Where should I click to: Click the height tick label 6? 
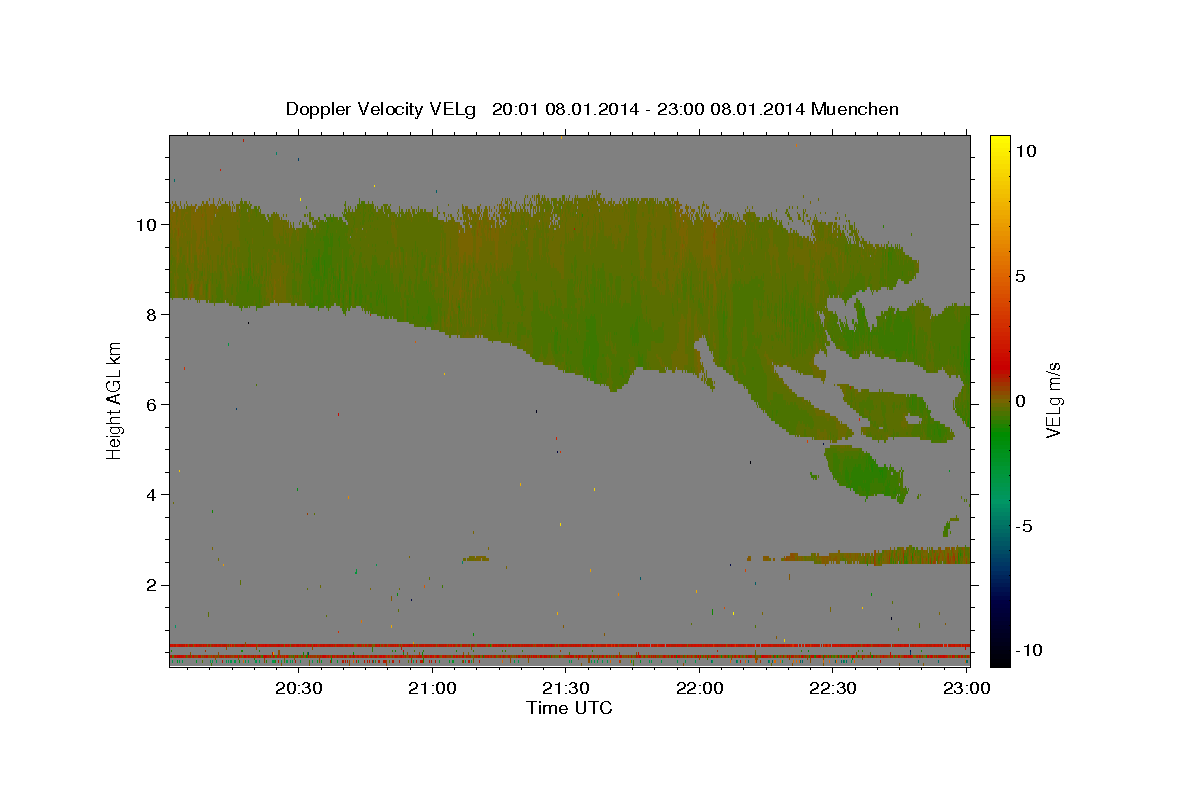point(152,404)
